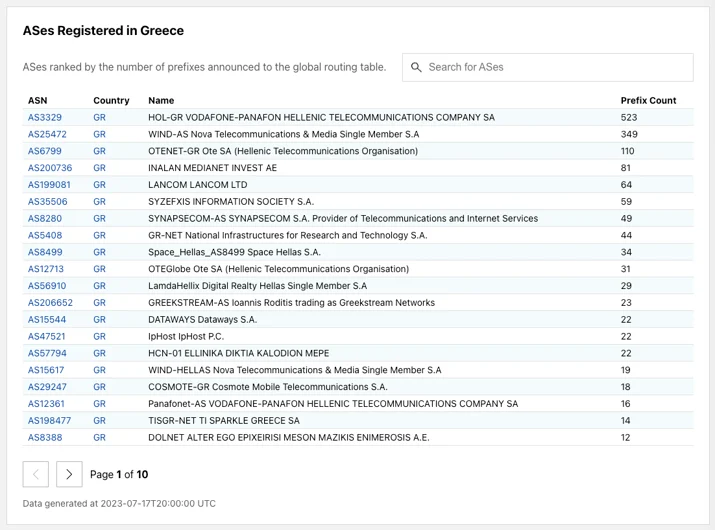Select GREEKSTREAM-AS Ioannis Roditis name cell
This screenshot has width=715, height=530.
[291, 303]
